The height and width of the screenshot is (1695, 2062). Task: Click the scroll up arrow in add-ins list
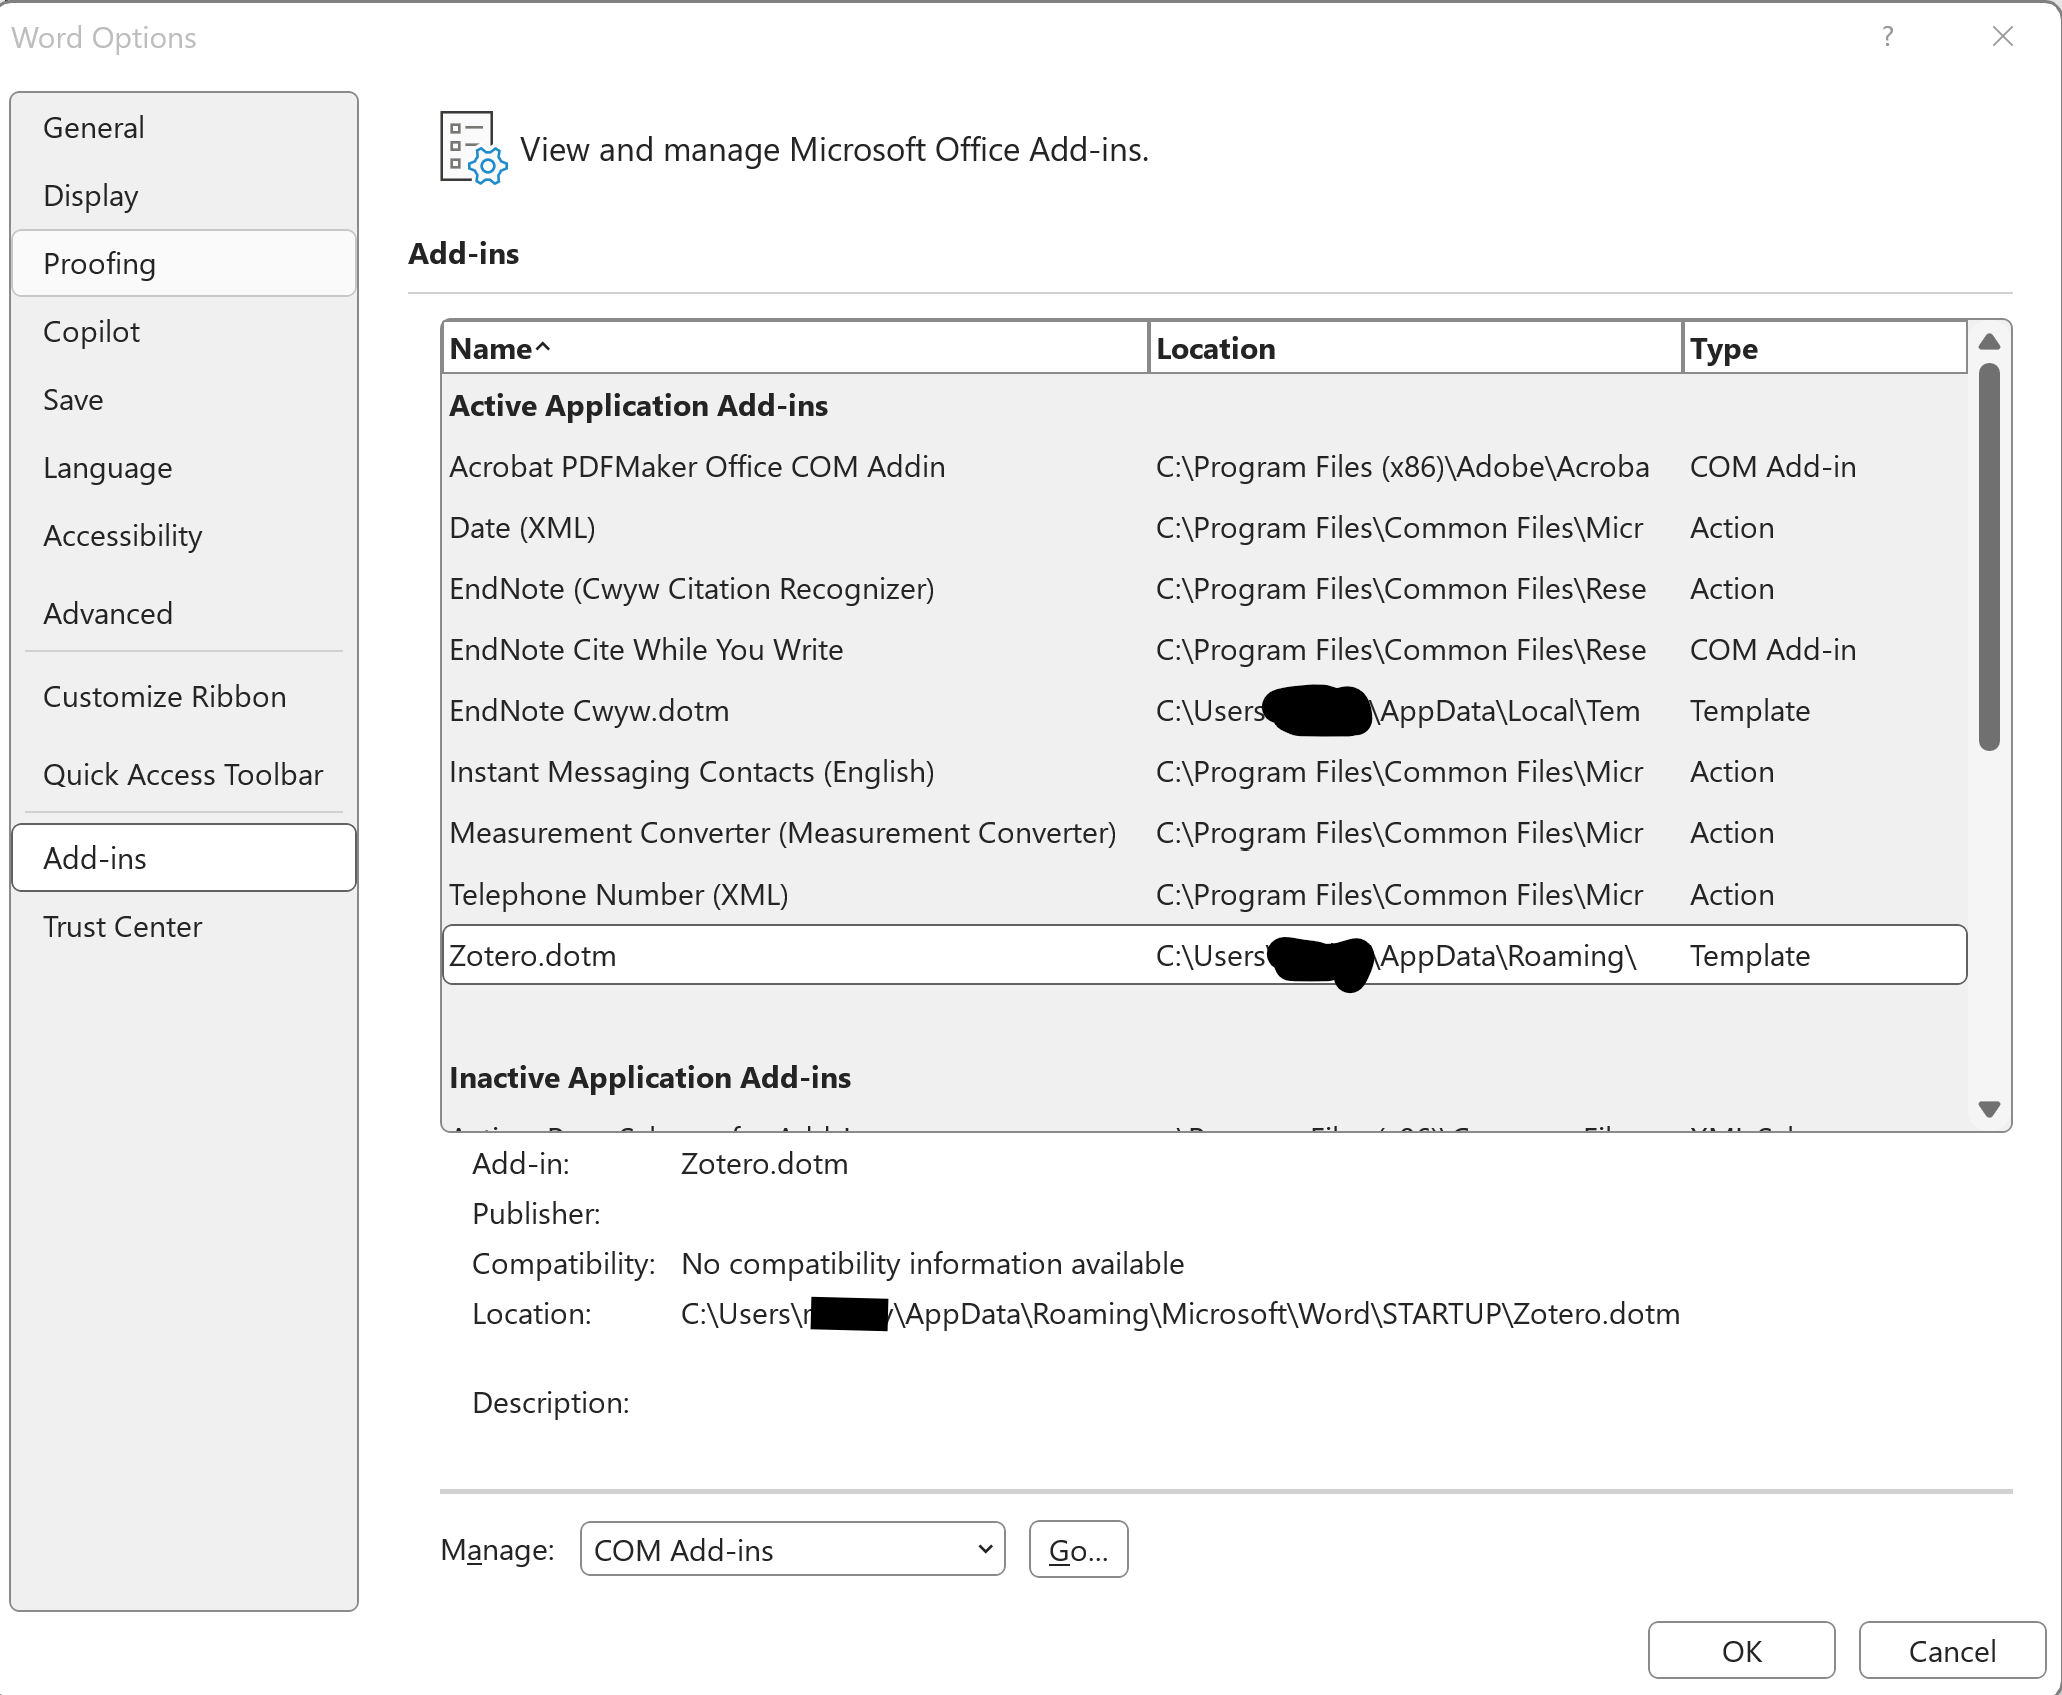point(1989,342)
